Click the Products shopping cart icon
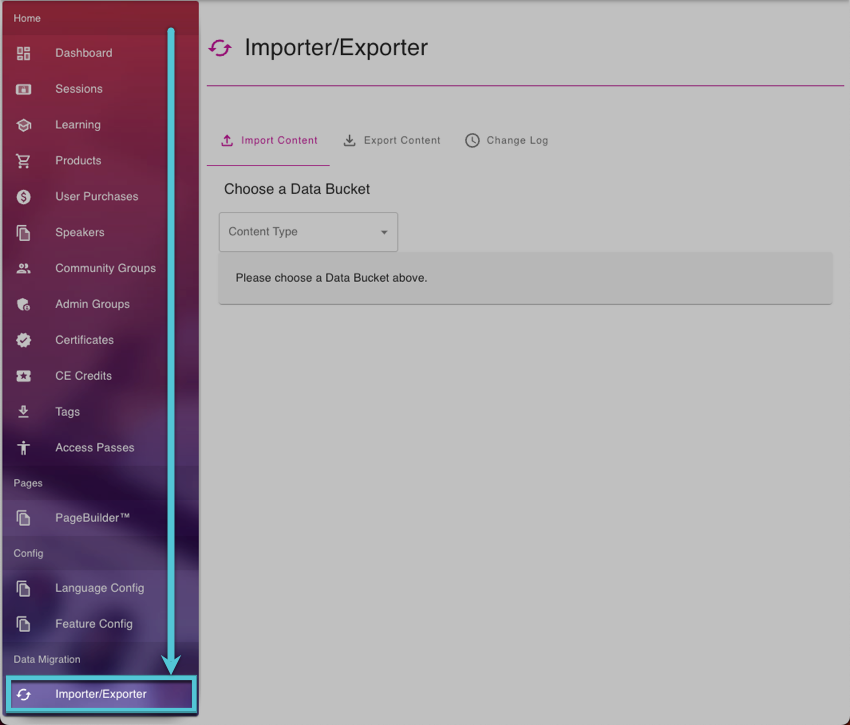Screen dimensions: 850x725 click(x=23, y=161)
